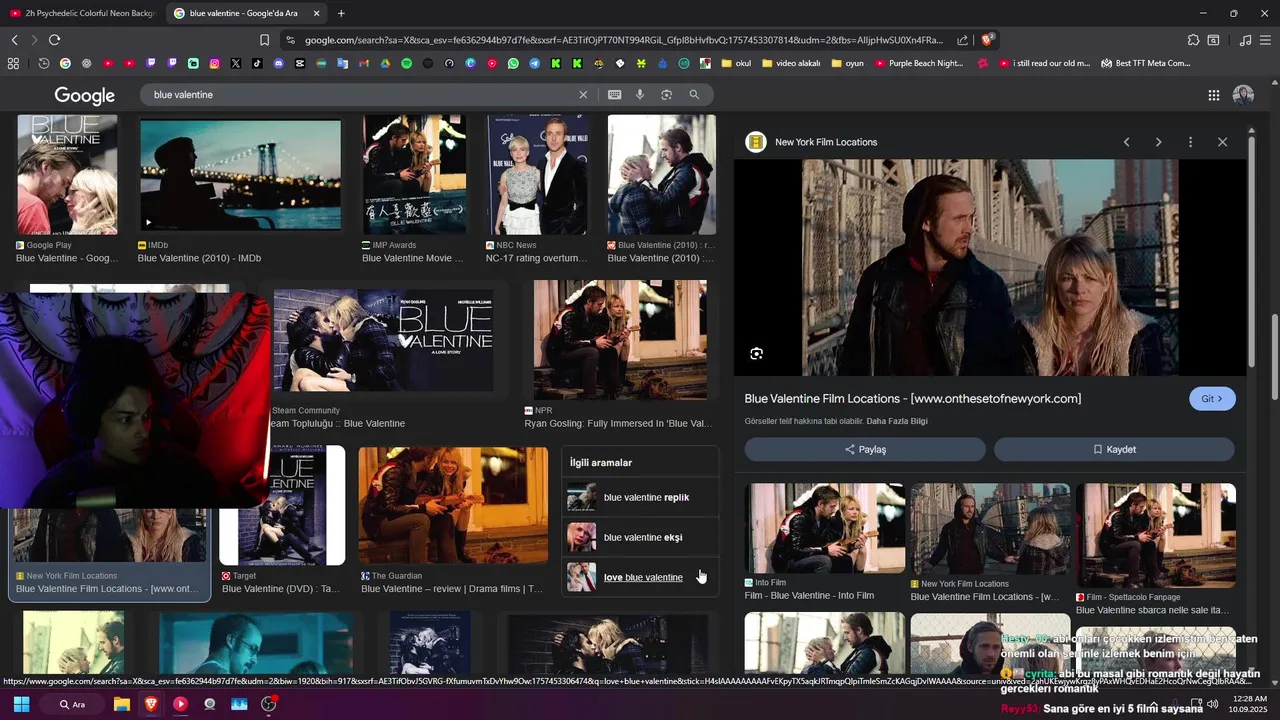This screenshot has width=1280, height=720.
Task: Open the Brave music note playlist icon
Action: coord(1245,40)
